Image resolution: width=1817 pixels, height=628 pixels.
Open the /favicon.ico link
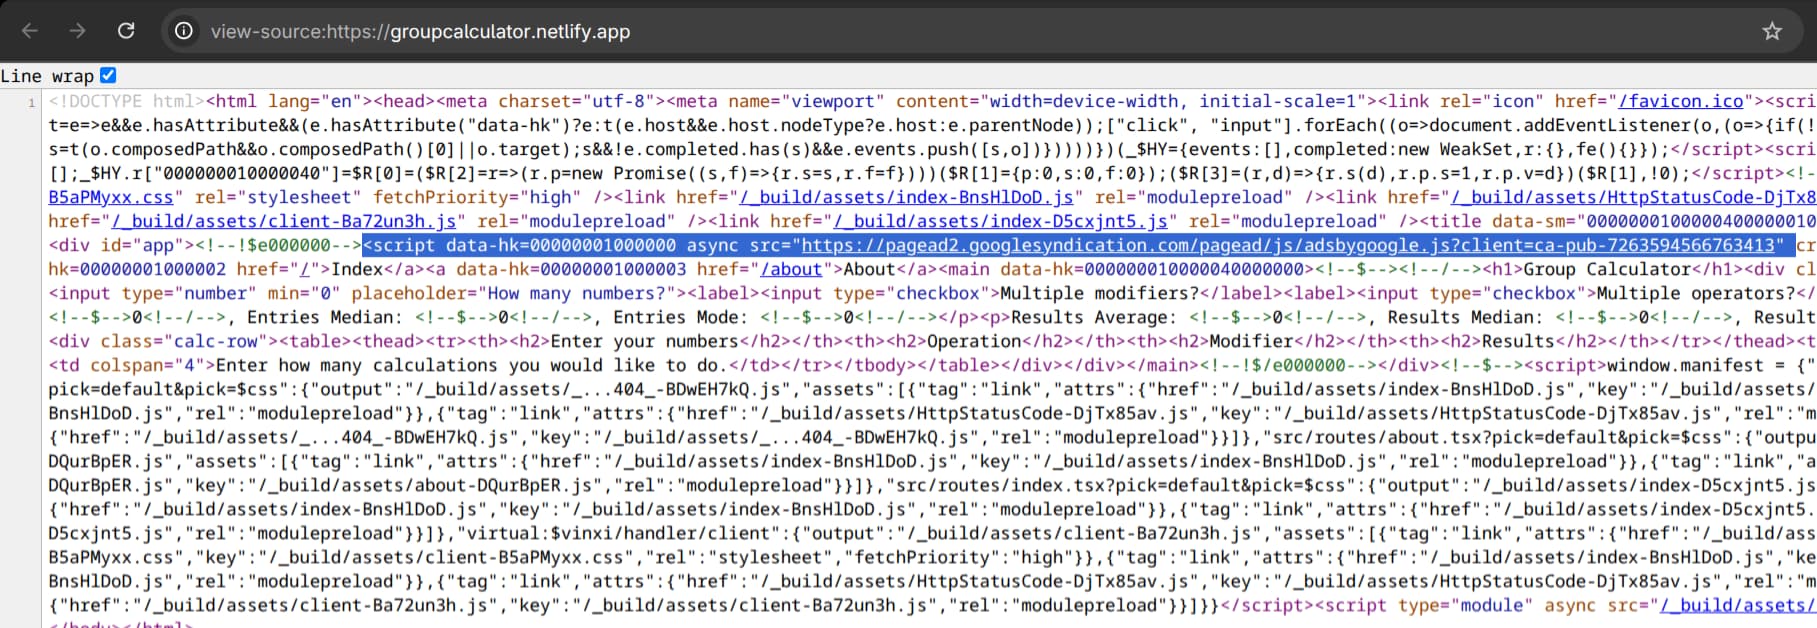1681,101
